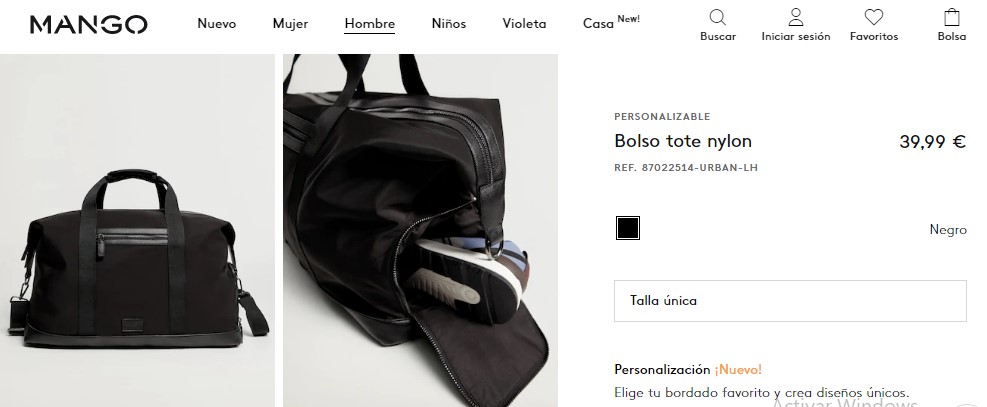The width and height of the screenshot is (987, 407).
Task: Click the Personalización ¡Nuevo! heading
Action: tap(688, 369)
